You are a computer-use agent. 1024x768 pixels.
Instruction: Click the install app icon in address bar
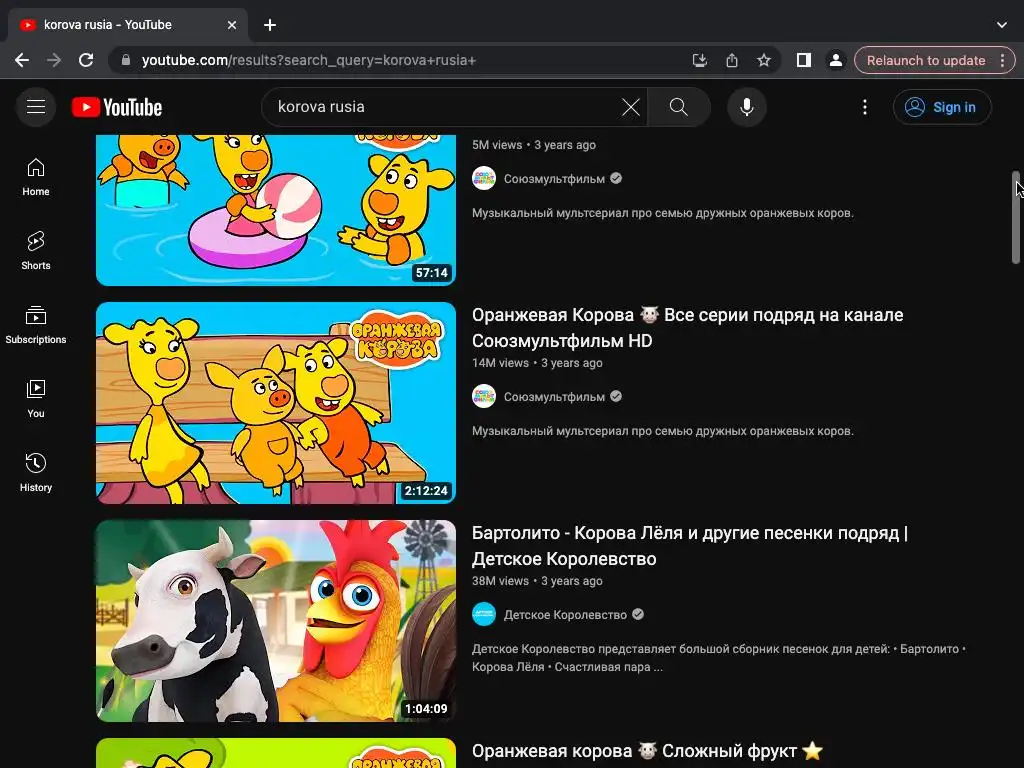click(699, 60)
